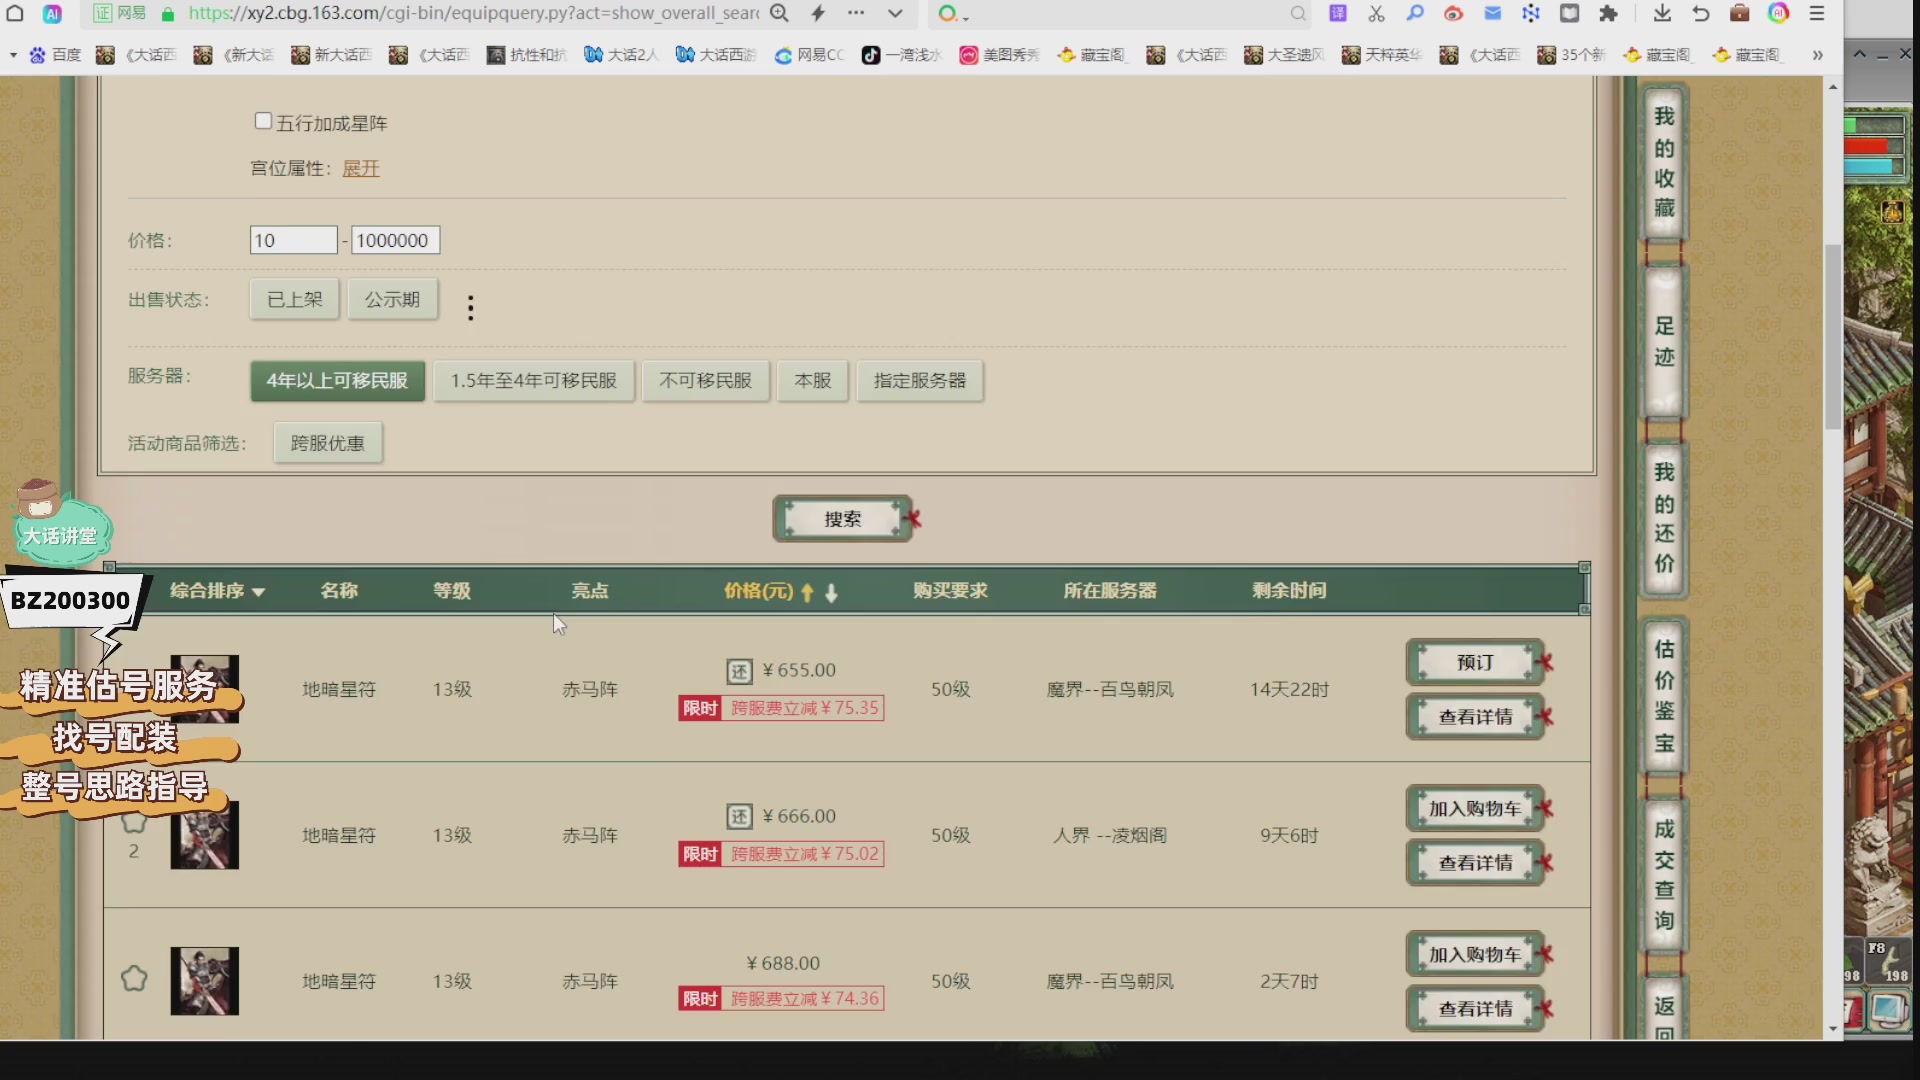This screenshot has height=1080, width=1920.
Task: View details of the ¥655.00 item
Action: pyautogui.click(x=1475, y=717)
